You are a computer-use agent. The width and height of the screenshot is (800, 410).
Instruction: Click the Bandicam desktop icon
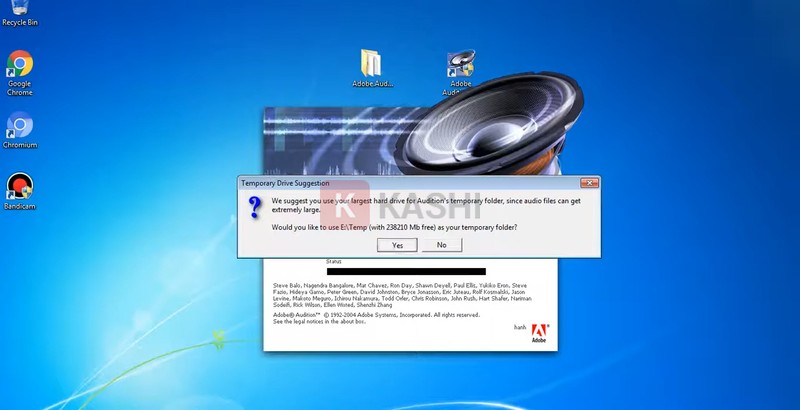coord(20,187)
